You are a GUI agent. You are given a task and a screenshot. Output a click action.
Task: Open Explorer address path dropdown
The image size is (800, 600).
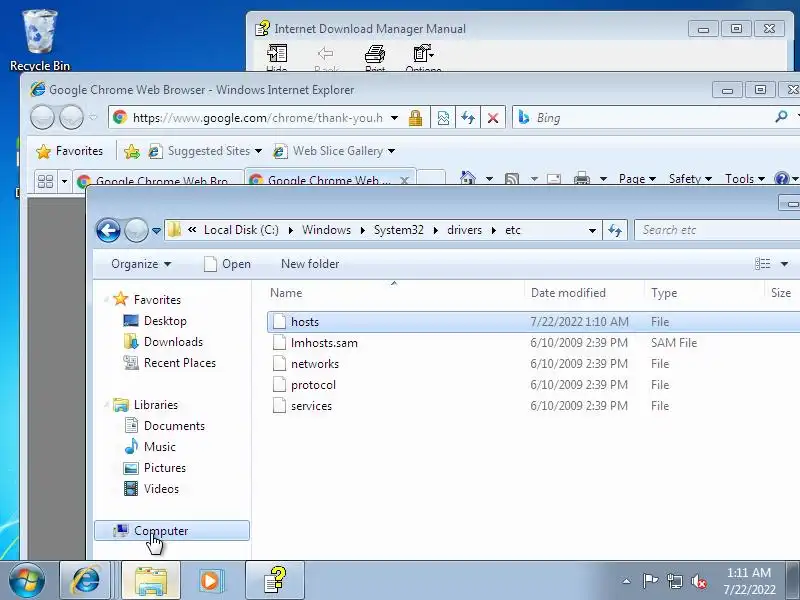(x=592, y=231)
